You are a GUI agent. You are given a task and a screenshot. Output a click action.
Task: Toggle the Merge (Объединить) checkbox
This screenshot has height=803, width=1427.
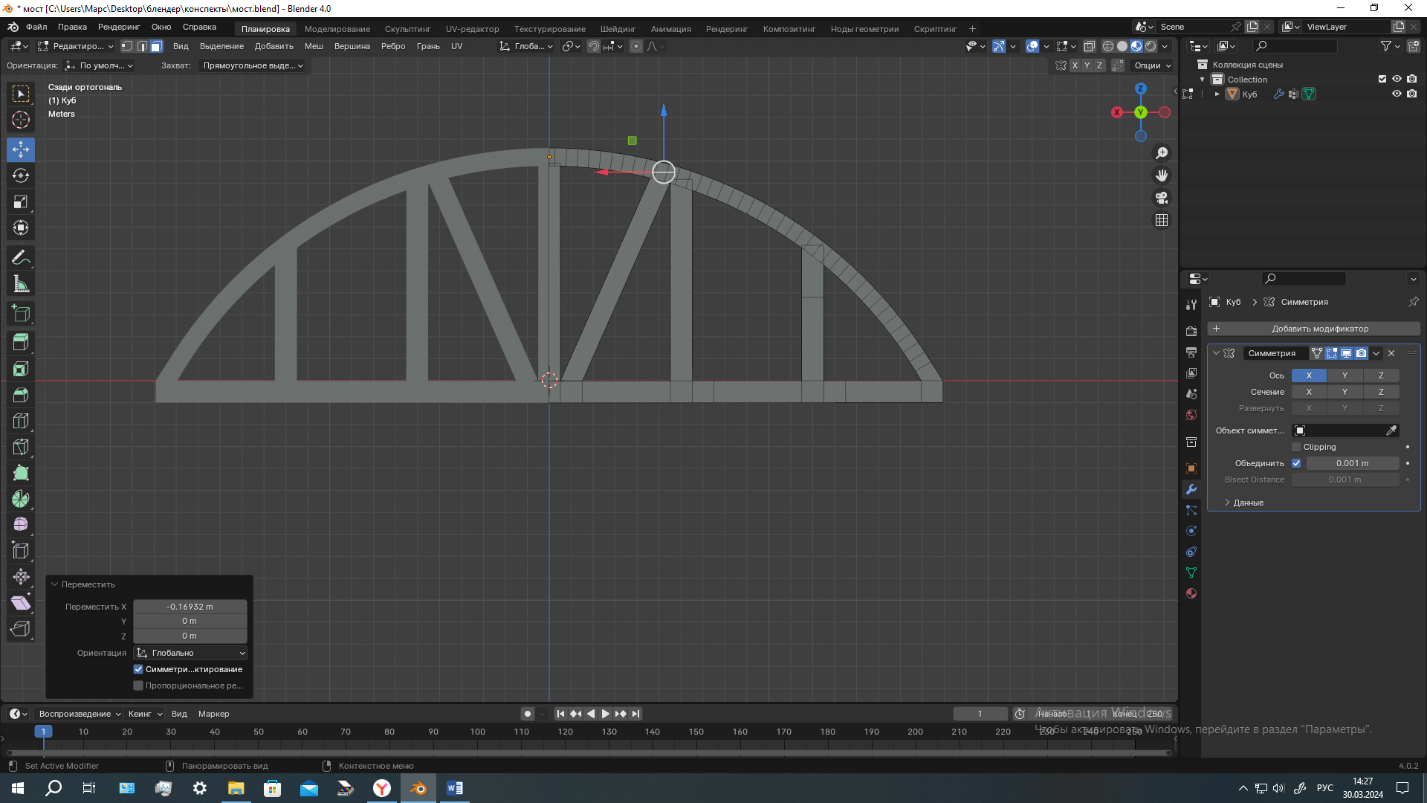click(x=1297, y=463)
